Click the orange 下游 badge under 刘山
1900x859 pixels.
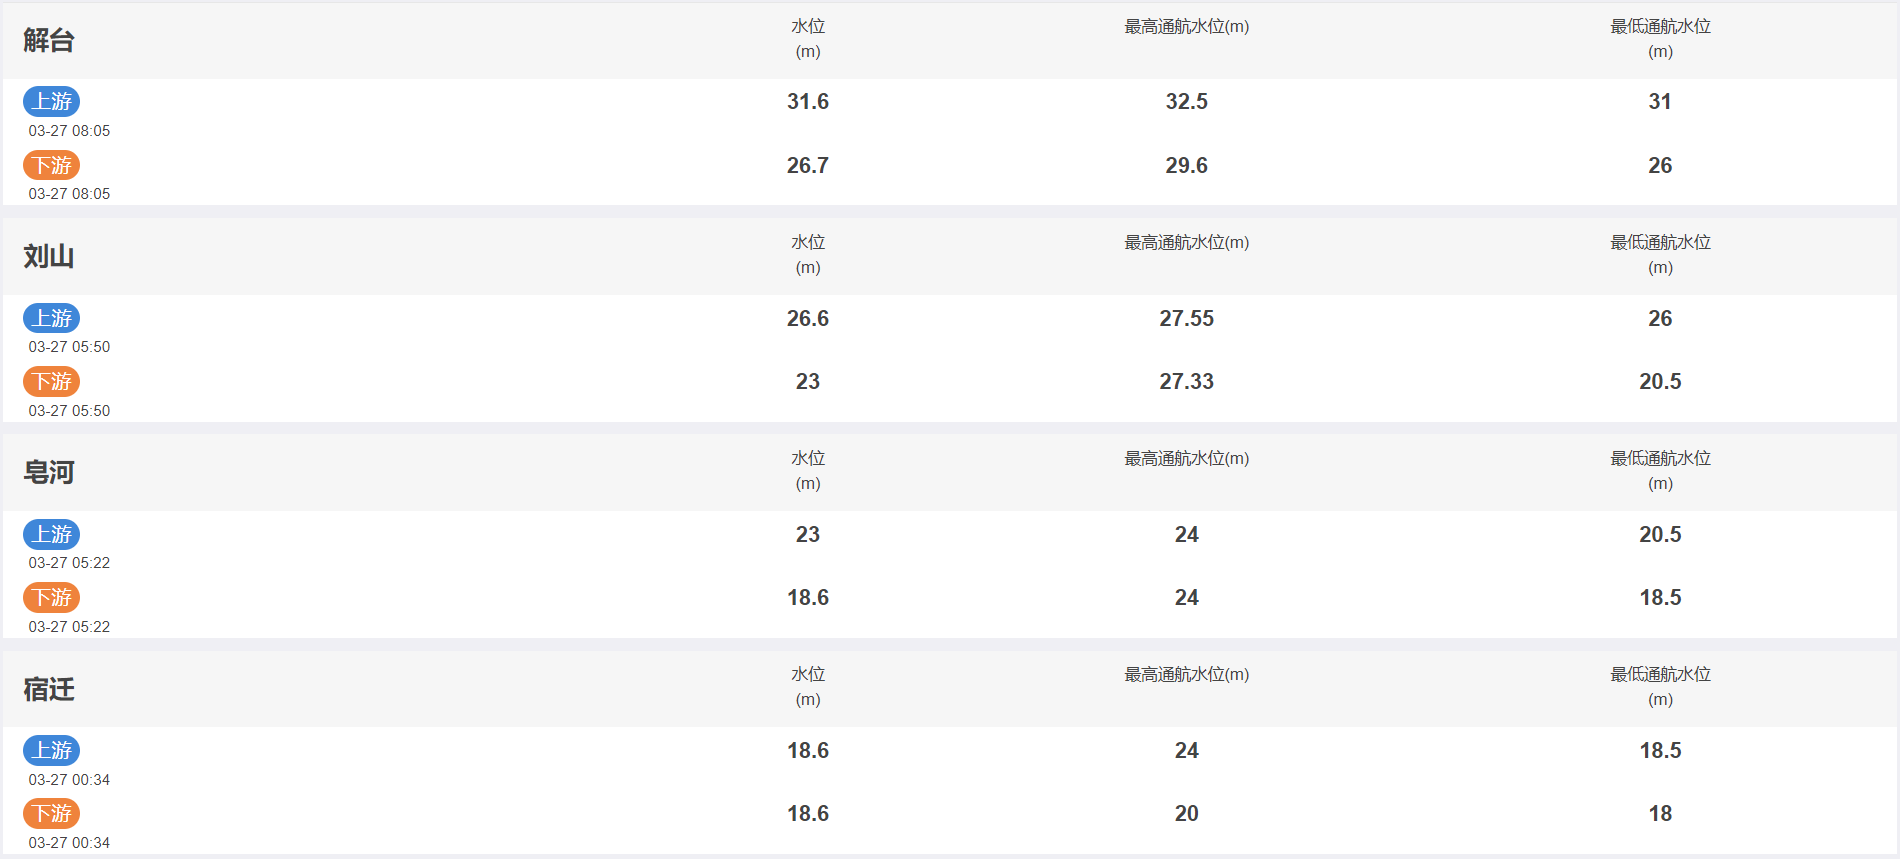51,381
